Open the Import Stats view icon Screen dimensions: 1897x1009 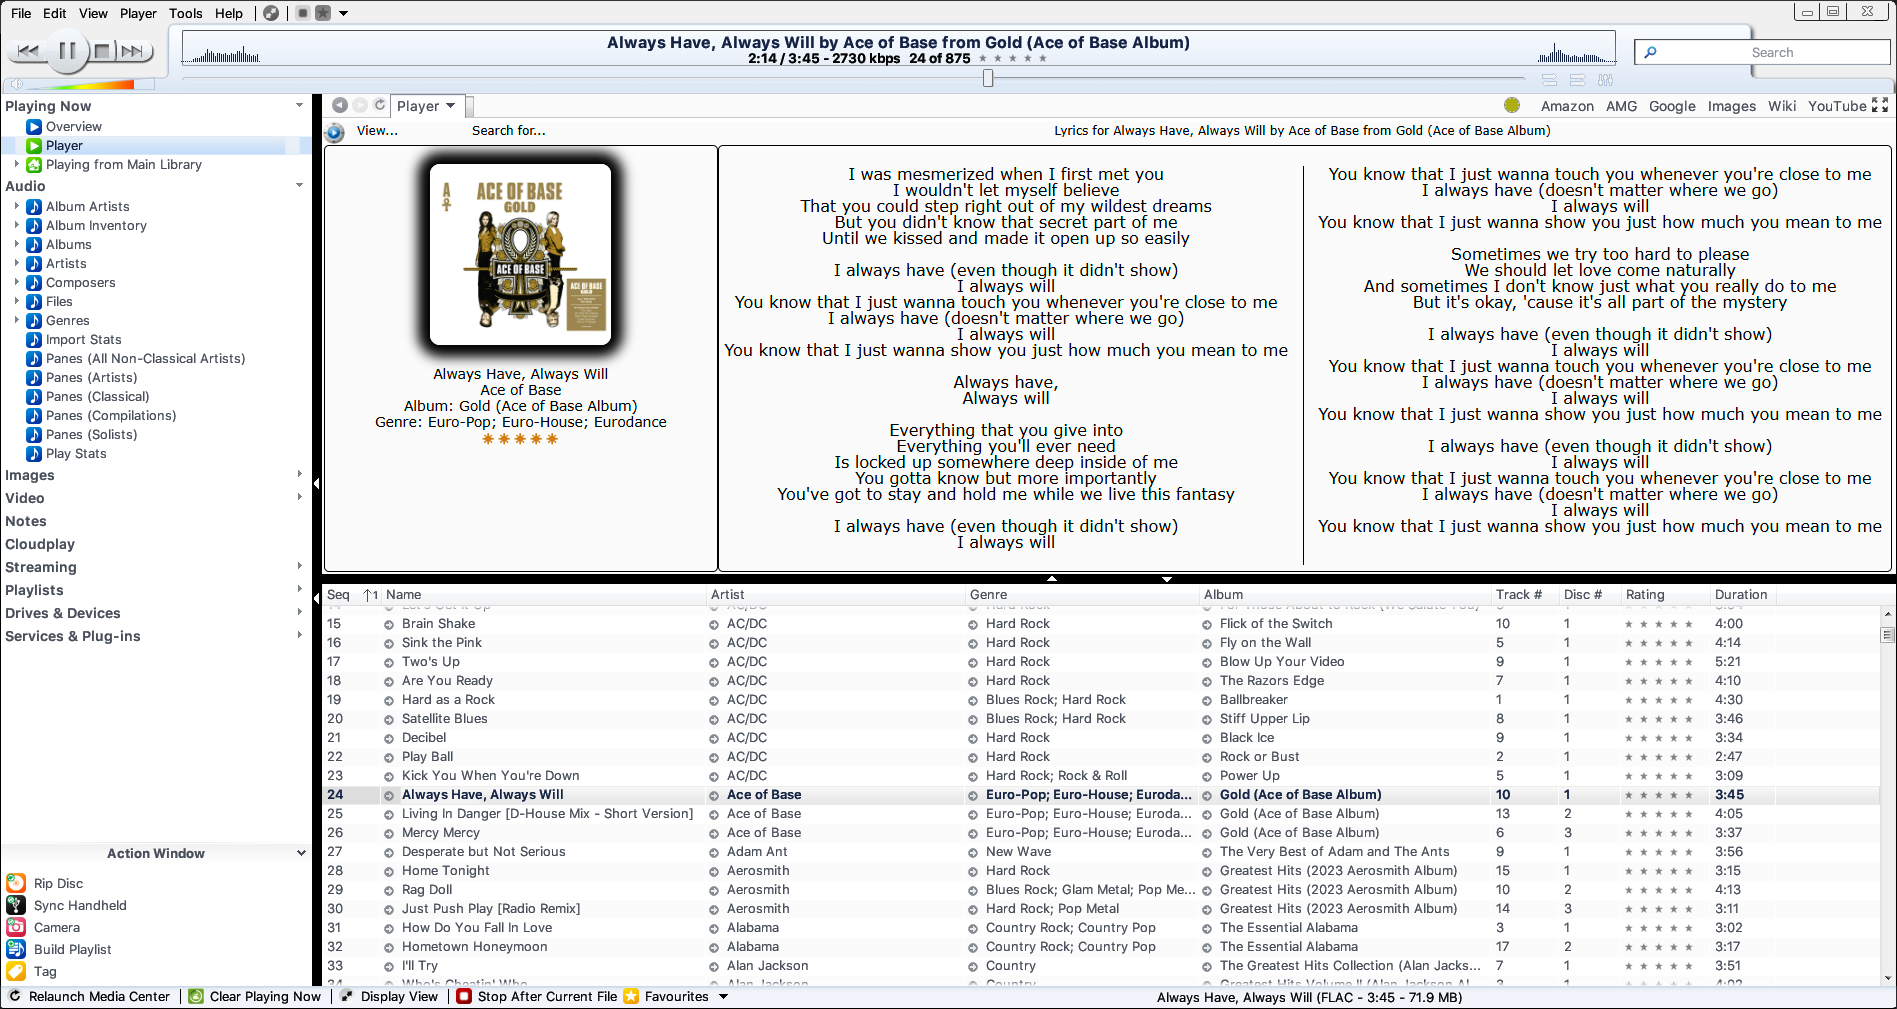click(34, 339)
